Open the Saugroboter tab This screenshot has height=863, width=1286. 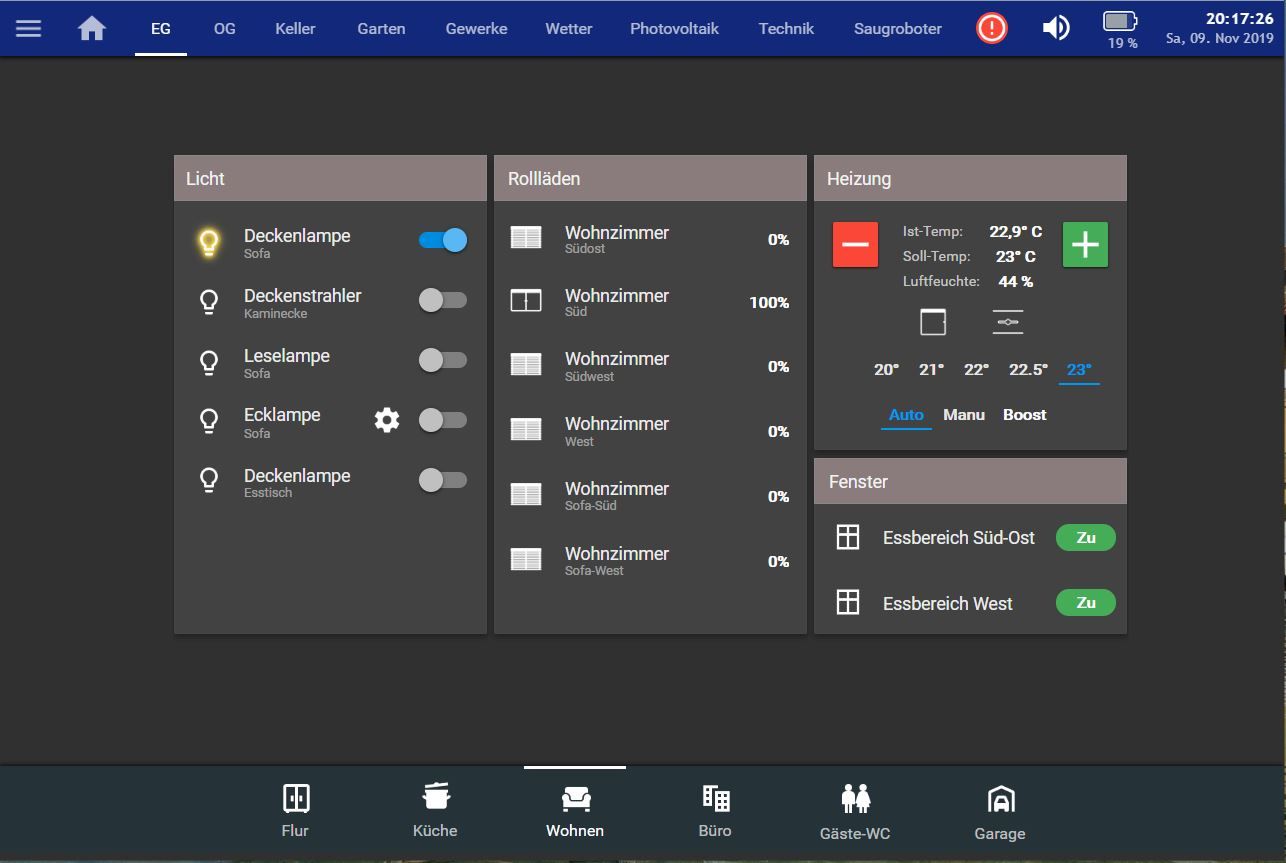(x=898, y=28)
